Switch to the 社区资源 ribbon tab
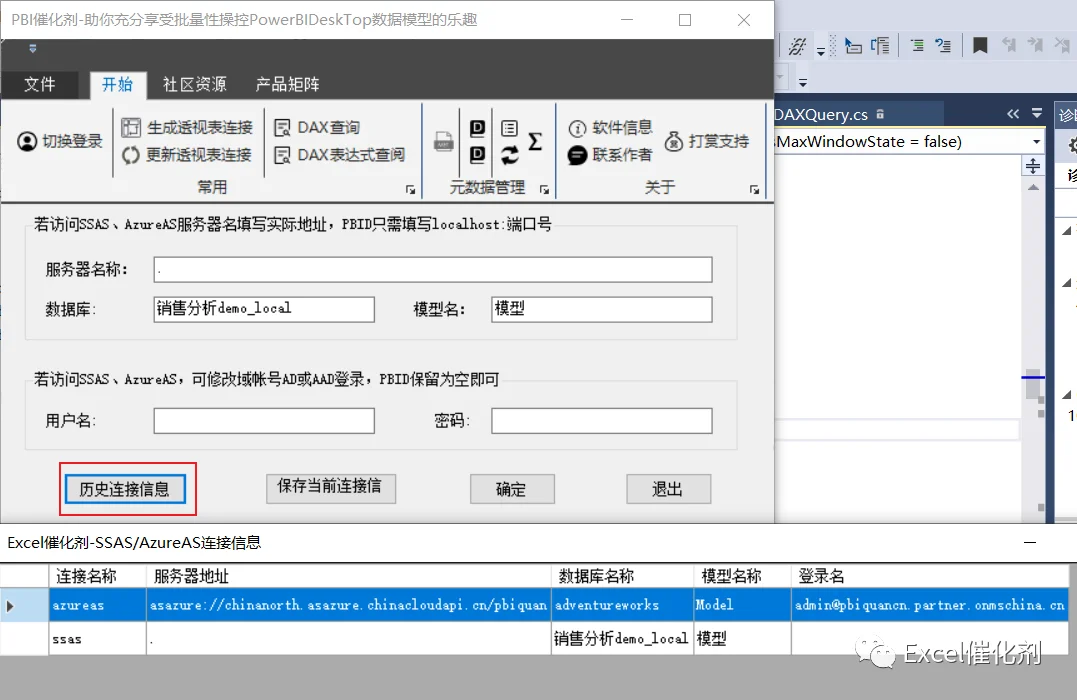The width and height of the screenshot is (1077, 700). (194, 84)
